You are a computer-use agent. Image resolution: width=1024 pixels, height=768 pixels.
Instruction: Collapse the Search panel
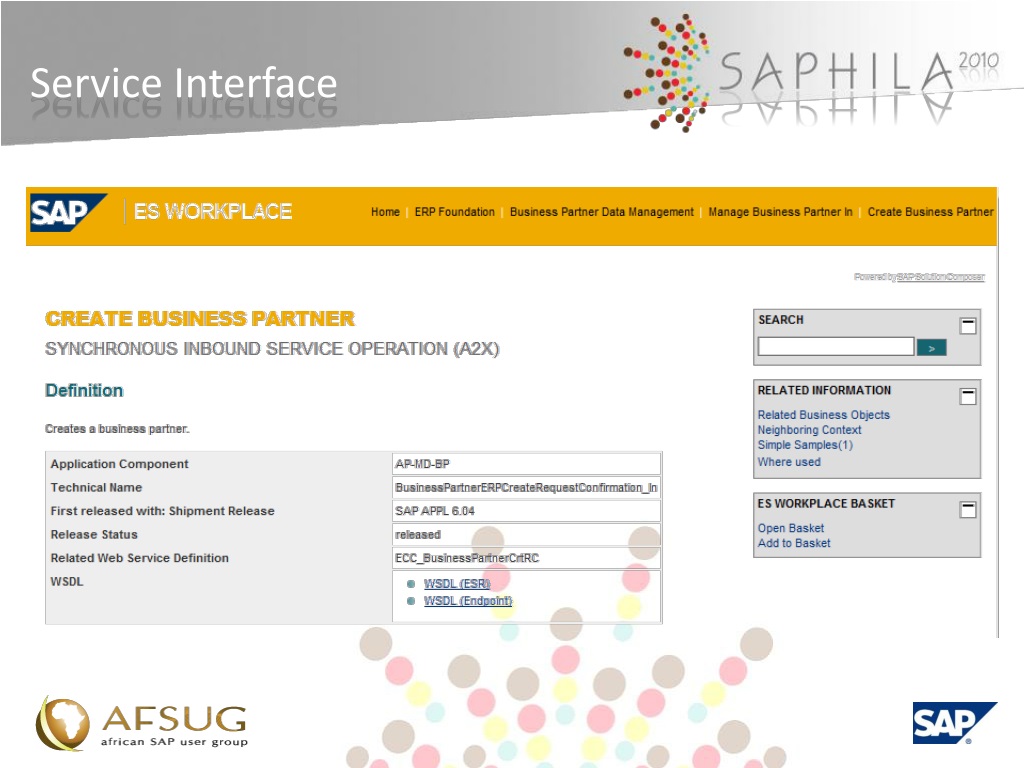968,325
